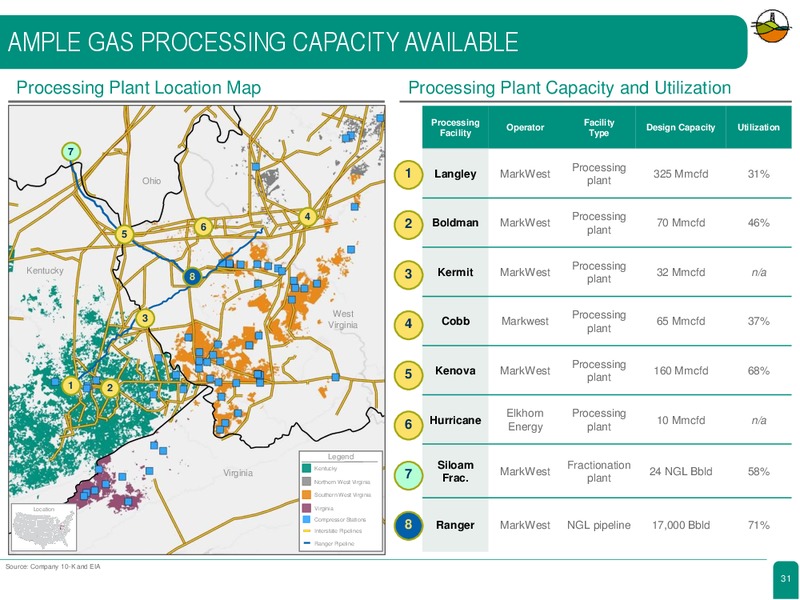The image size is (800, 600).
Task: Click map marker 7 near Ohio's northwest
Action: (71, 152)
